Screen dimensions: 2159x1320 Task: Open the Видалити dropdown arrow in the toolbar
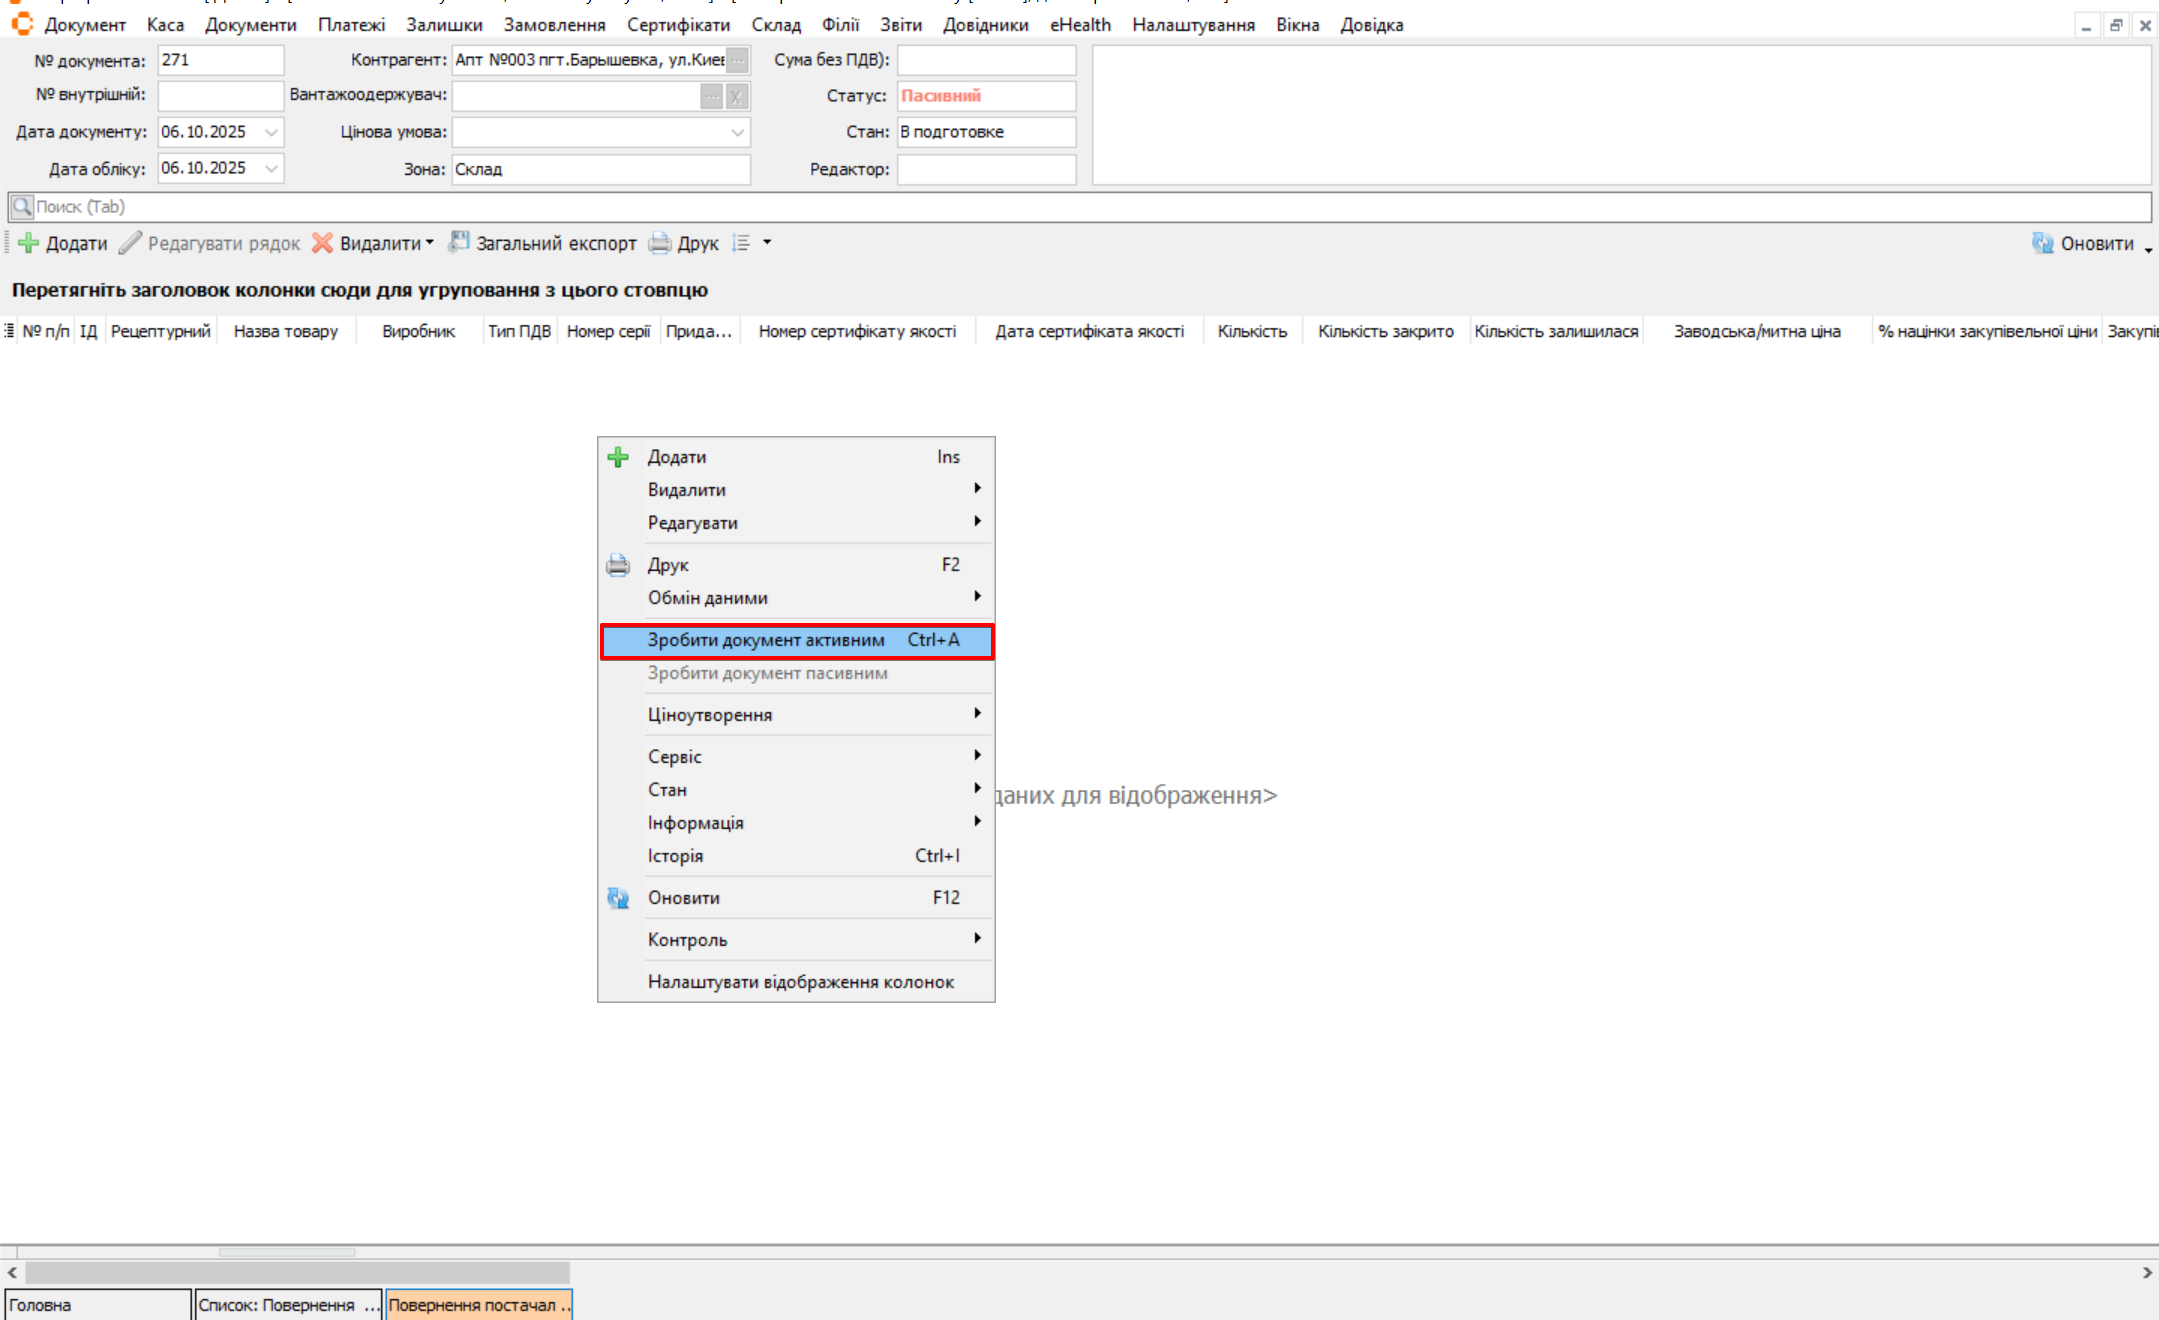pos(430,243)
